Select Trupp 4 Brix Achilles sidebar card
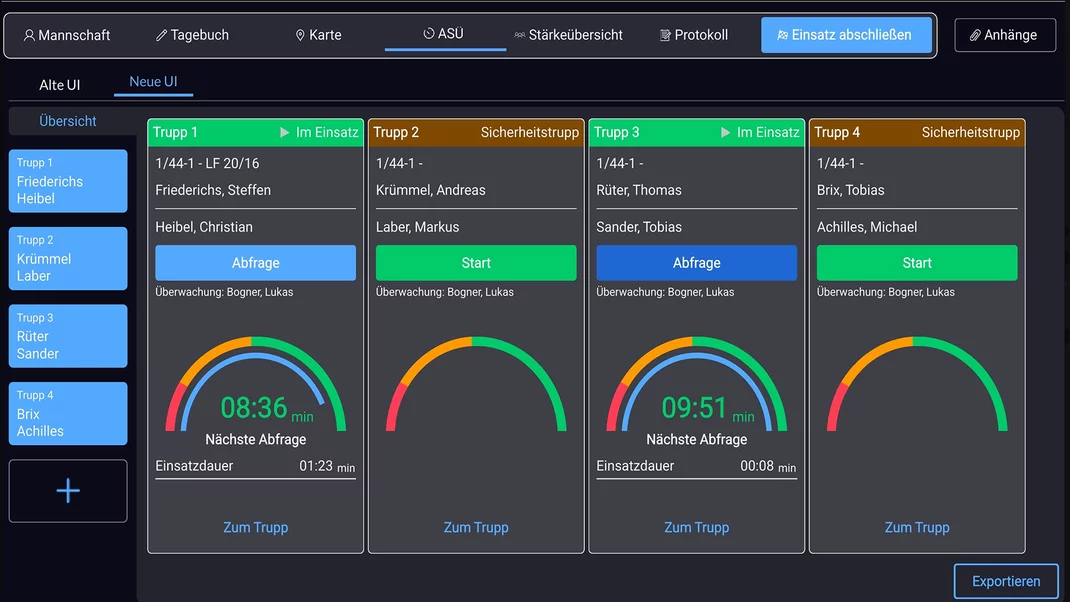 [x=68, y=414]
